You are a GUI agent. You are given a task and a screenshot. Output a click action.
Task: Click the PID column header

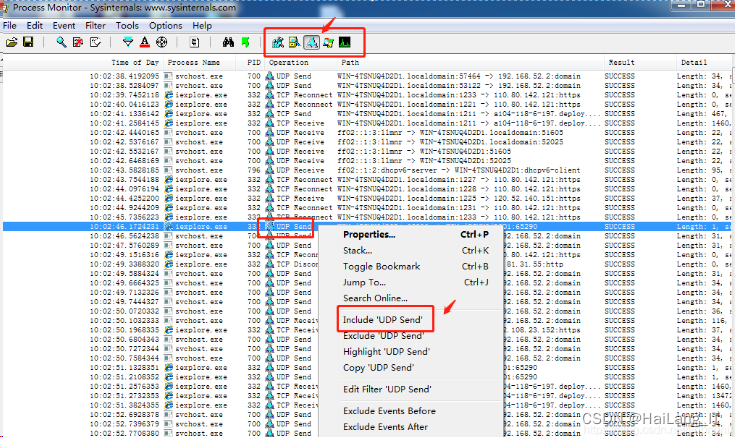pos(254,62)
